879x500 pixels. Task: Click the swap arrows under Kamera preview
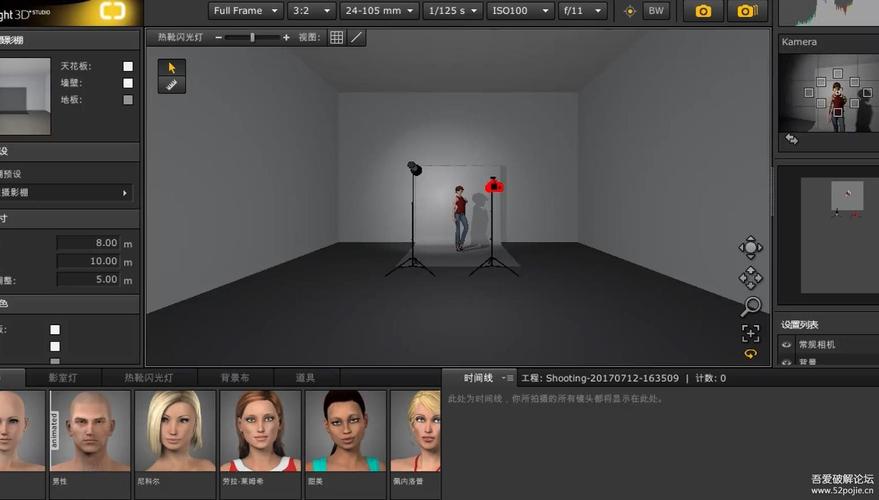(792, 139)
